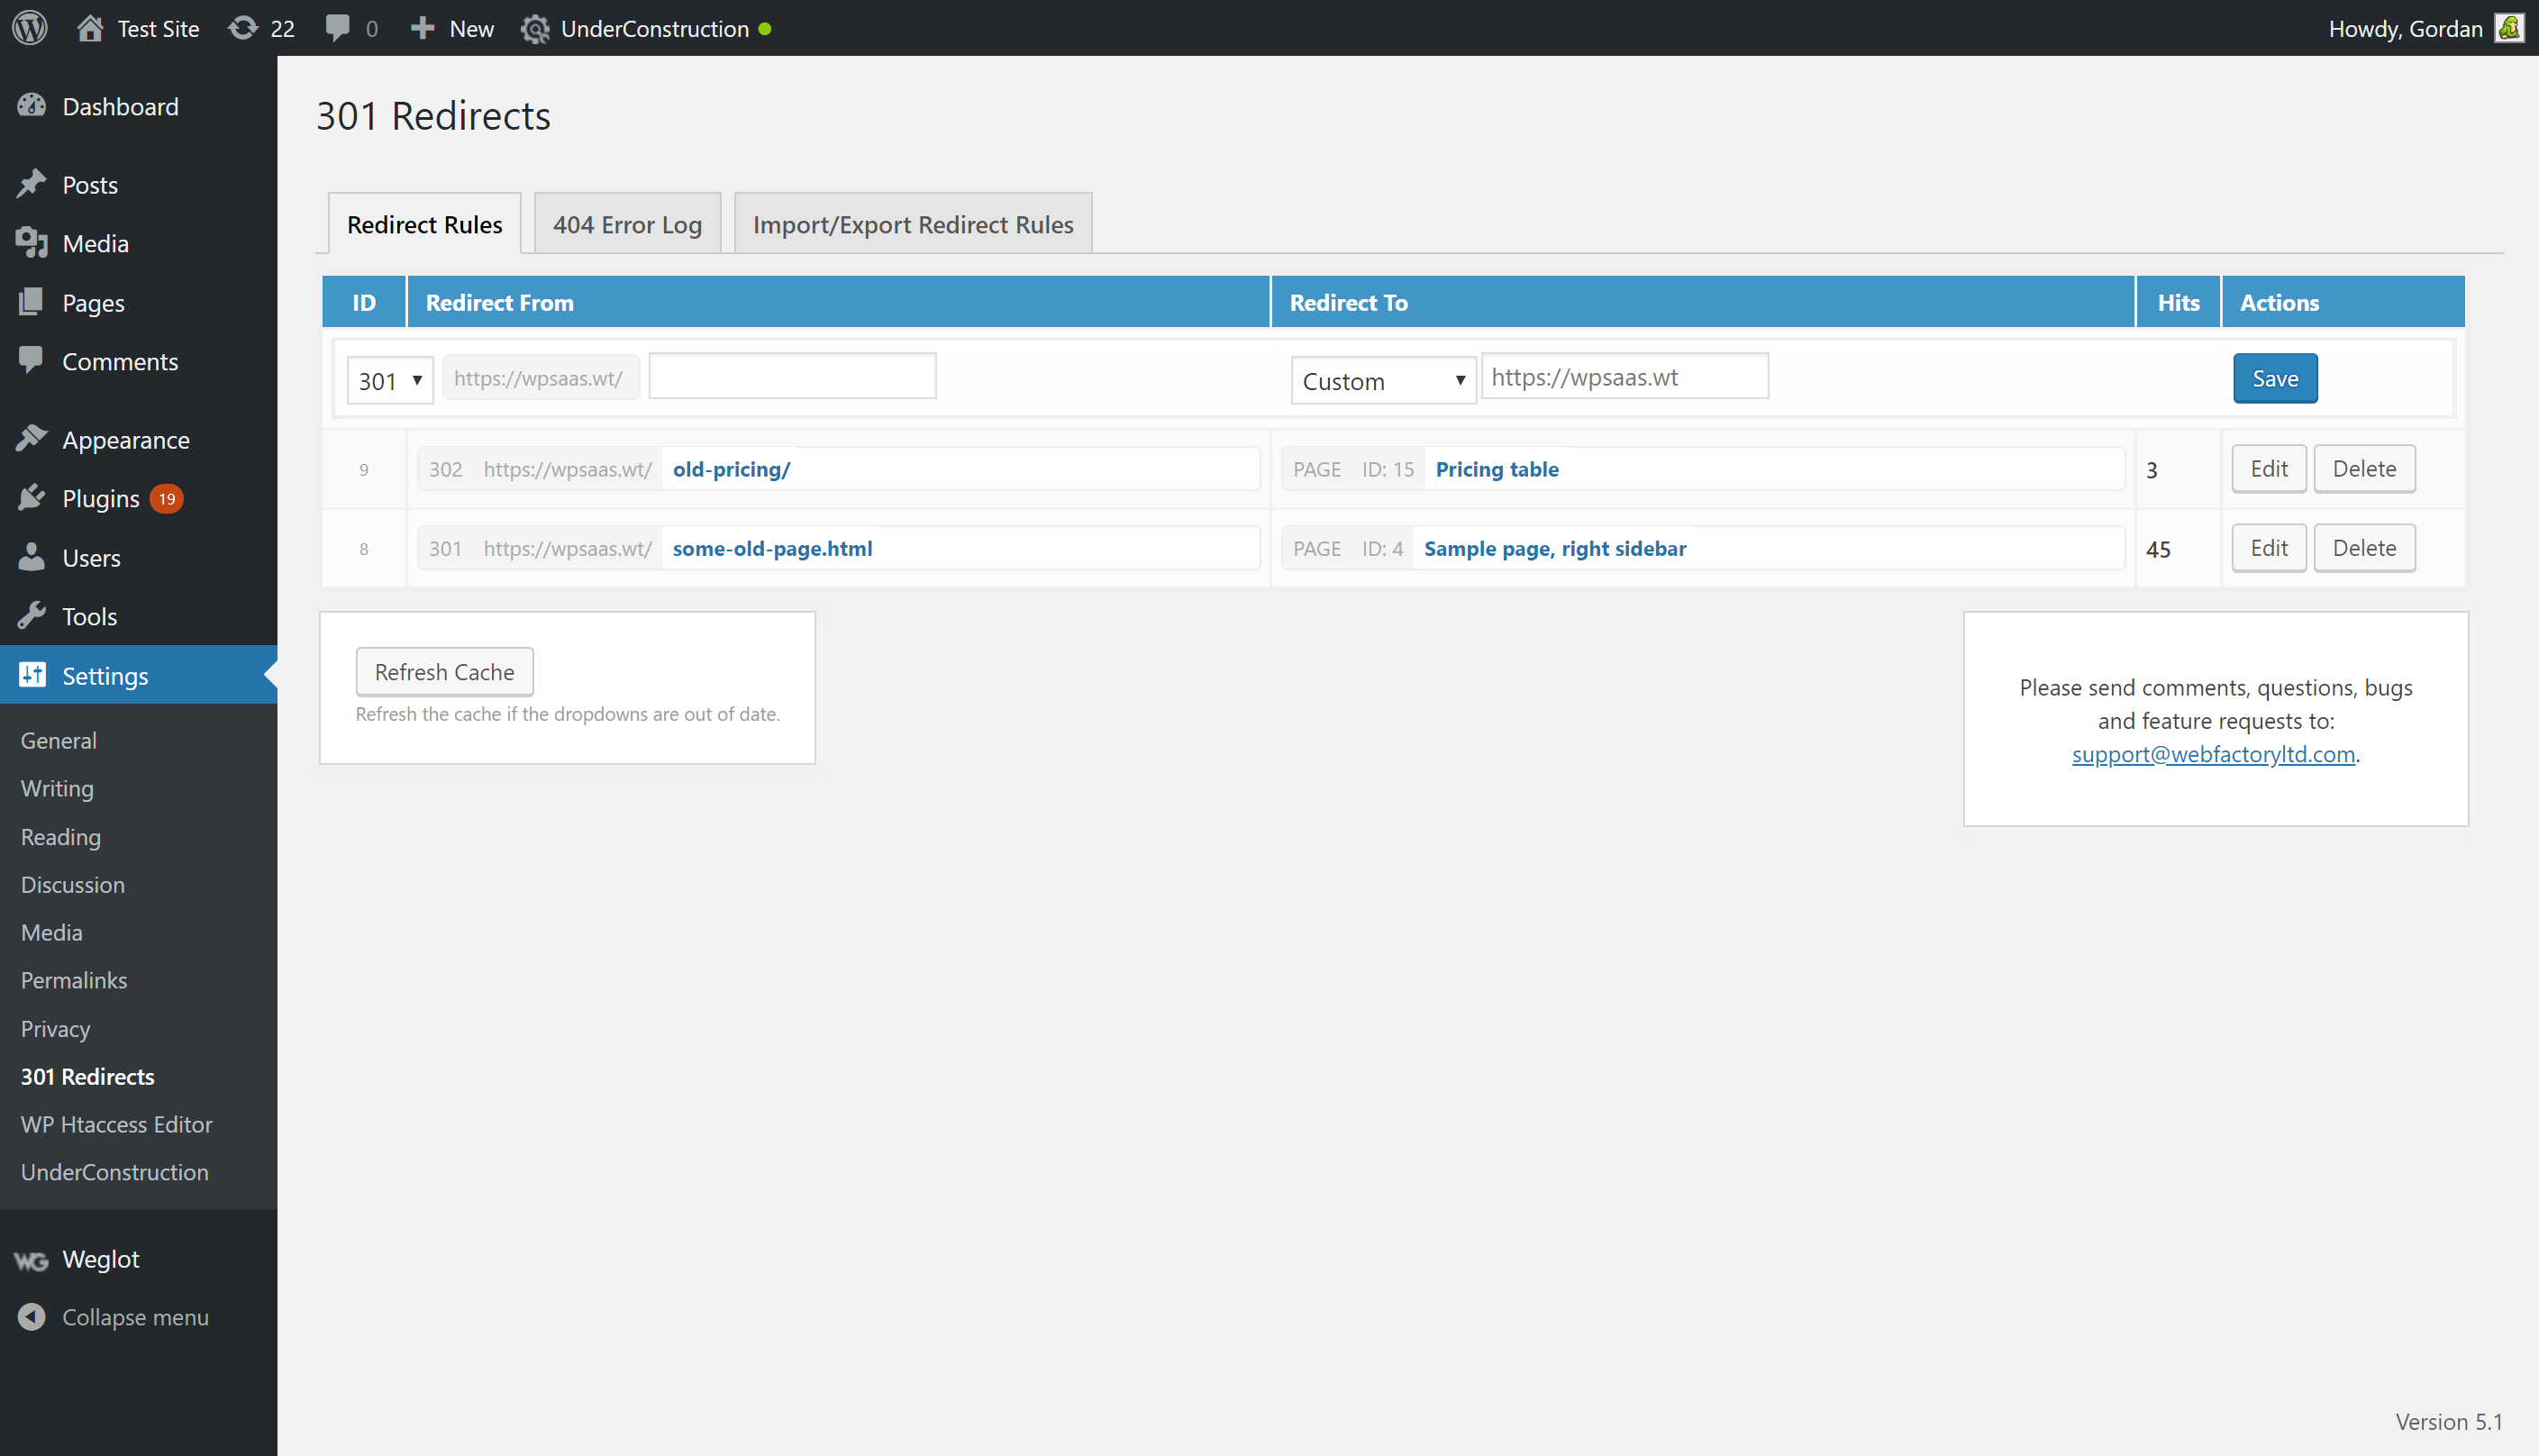Switch to the 404 Error Log tab

tap(626, 223)
